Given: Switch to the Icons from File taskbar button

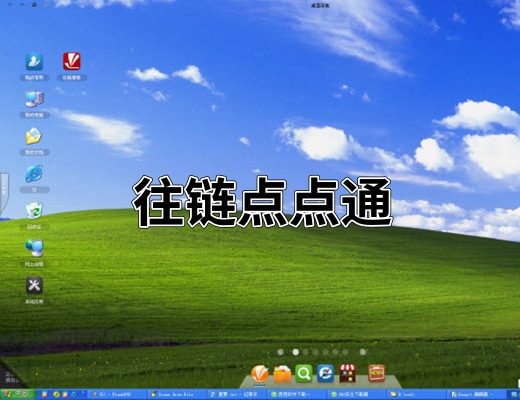Looking at the screenshot, I should point(177,395).
